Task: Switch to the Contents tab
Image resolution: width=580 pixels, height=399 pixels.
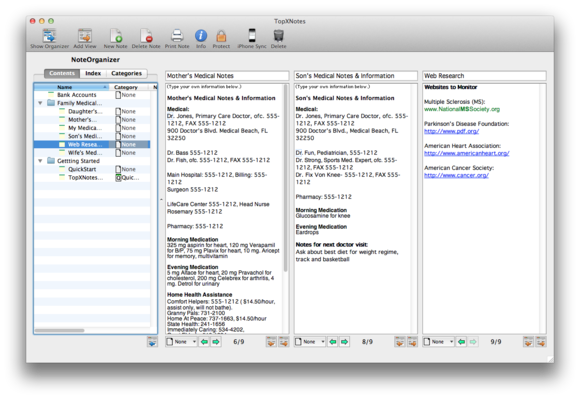Action: tap(62, 73)
